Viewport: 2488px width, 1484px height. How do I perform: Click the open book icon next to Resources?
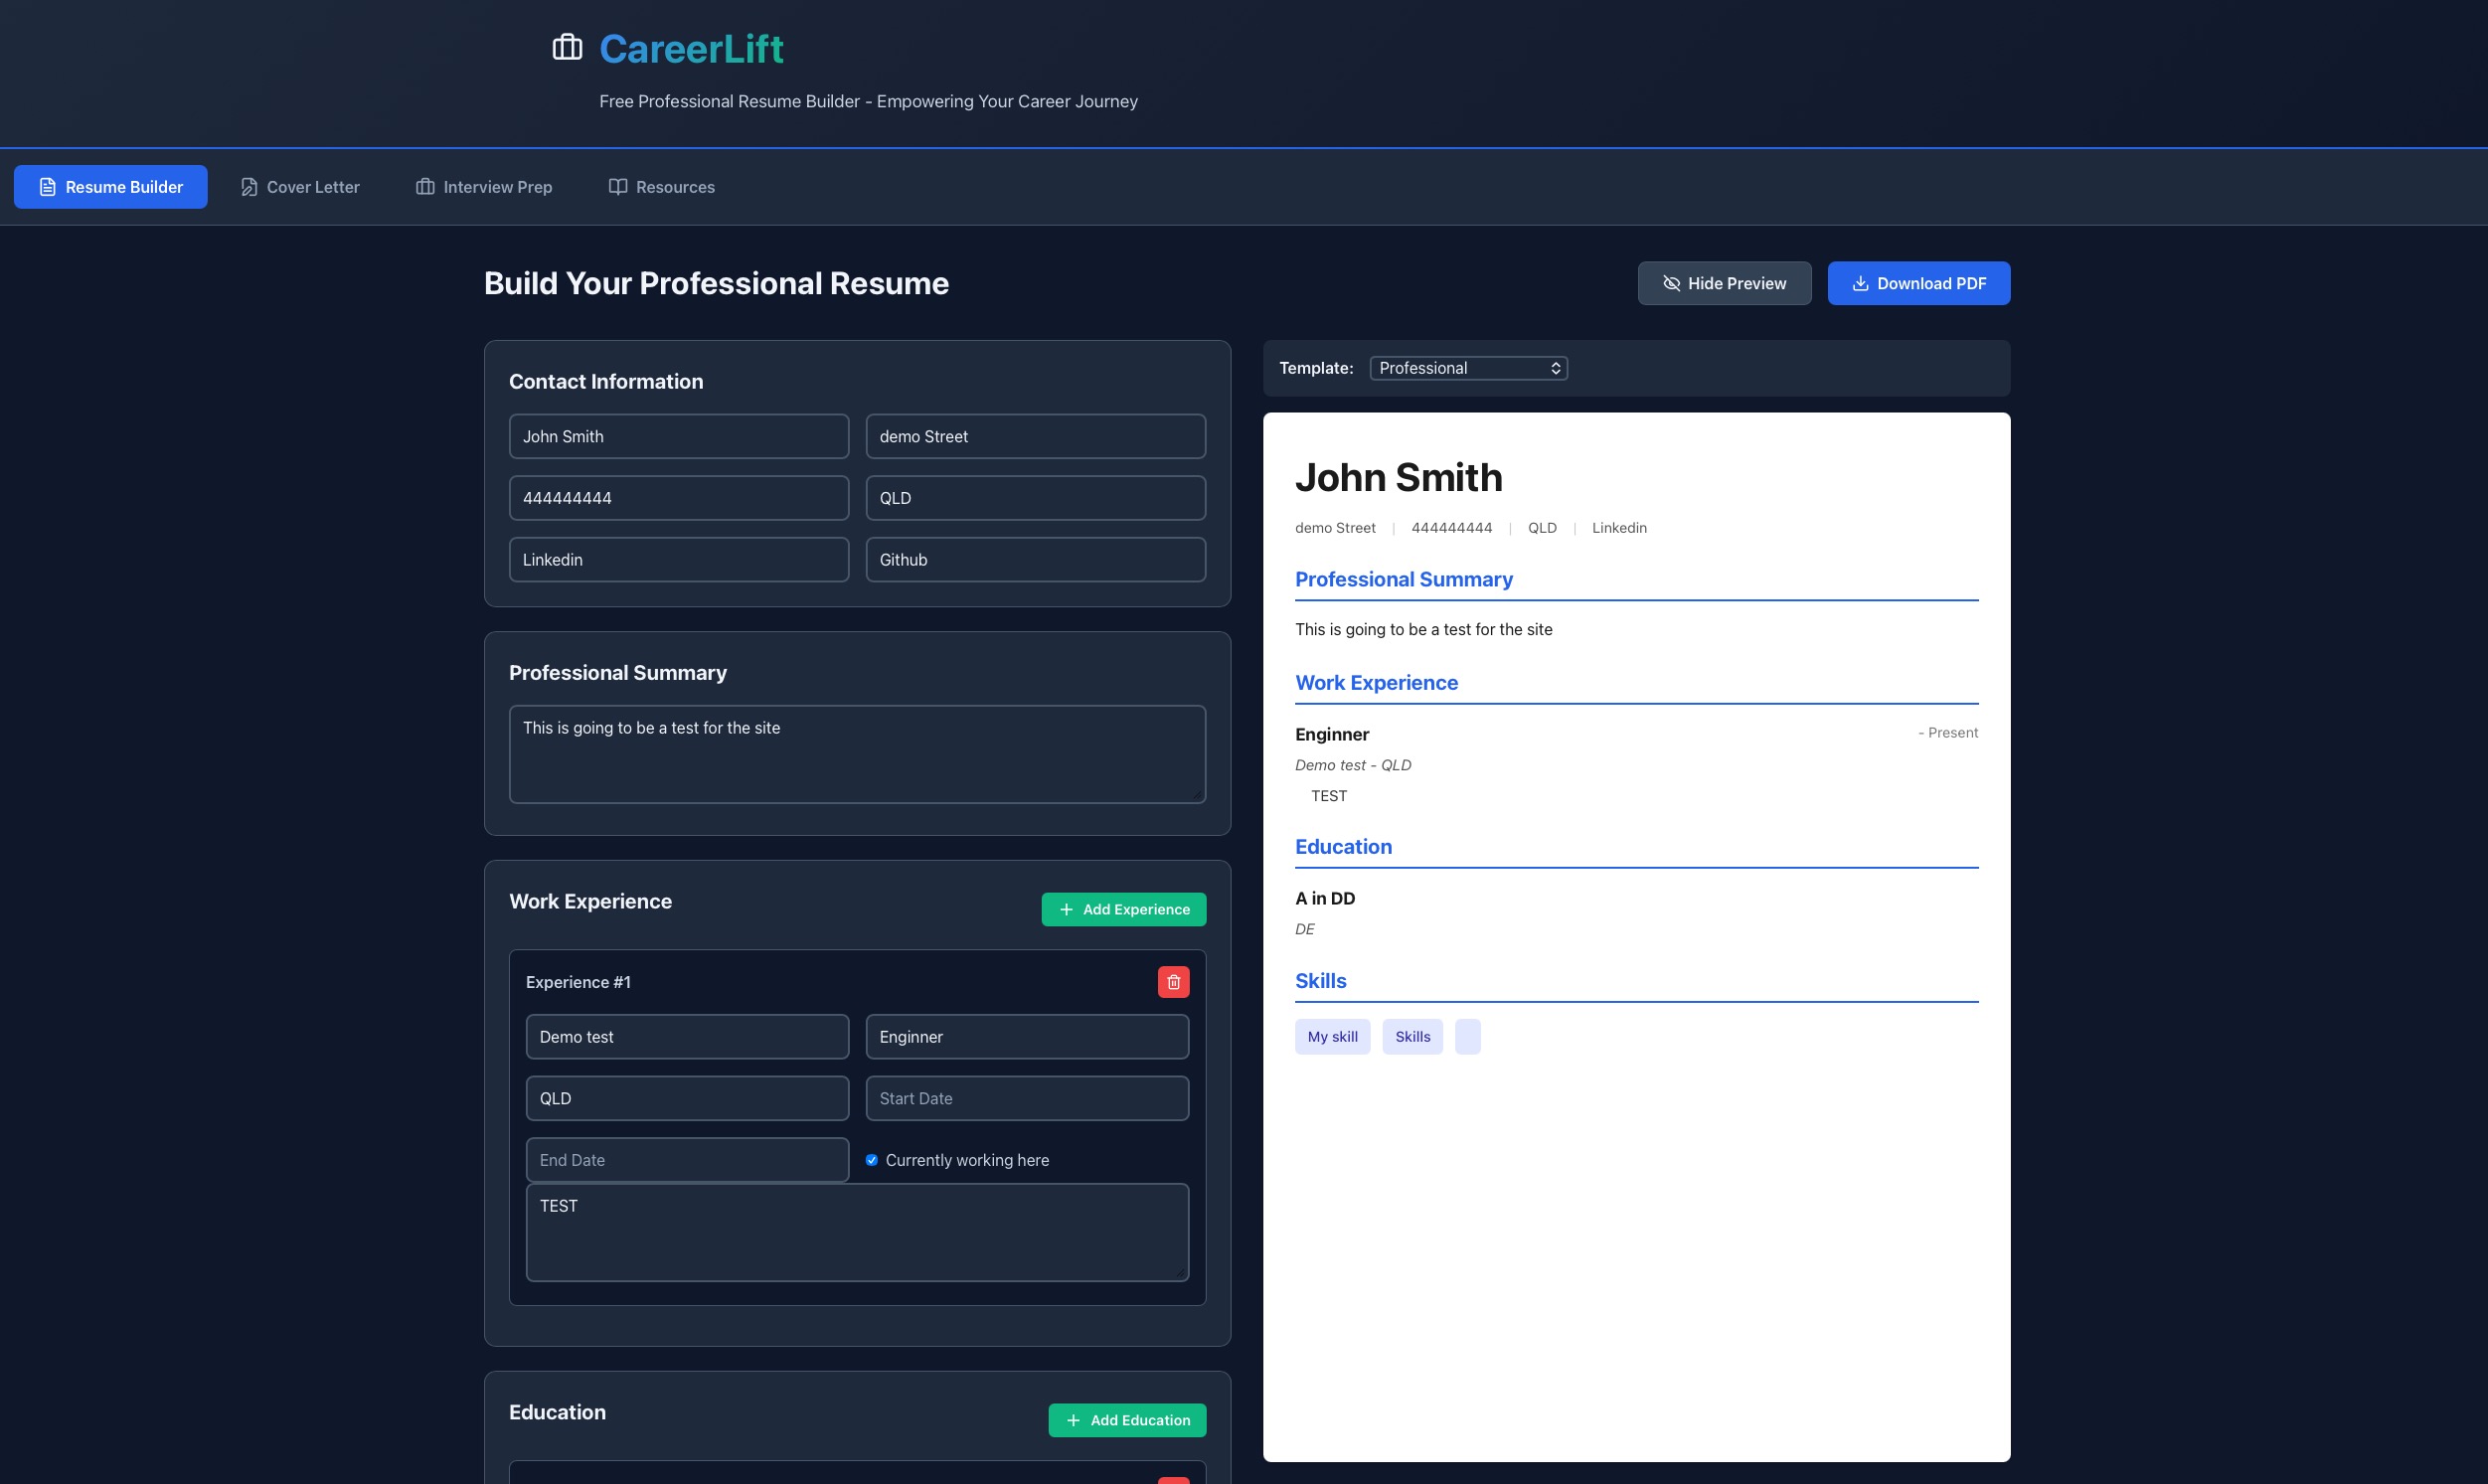617,186
